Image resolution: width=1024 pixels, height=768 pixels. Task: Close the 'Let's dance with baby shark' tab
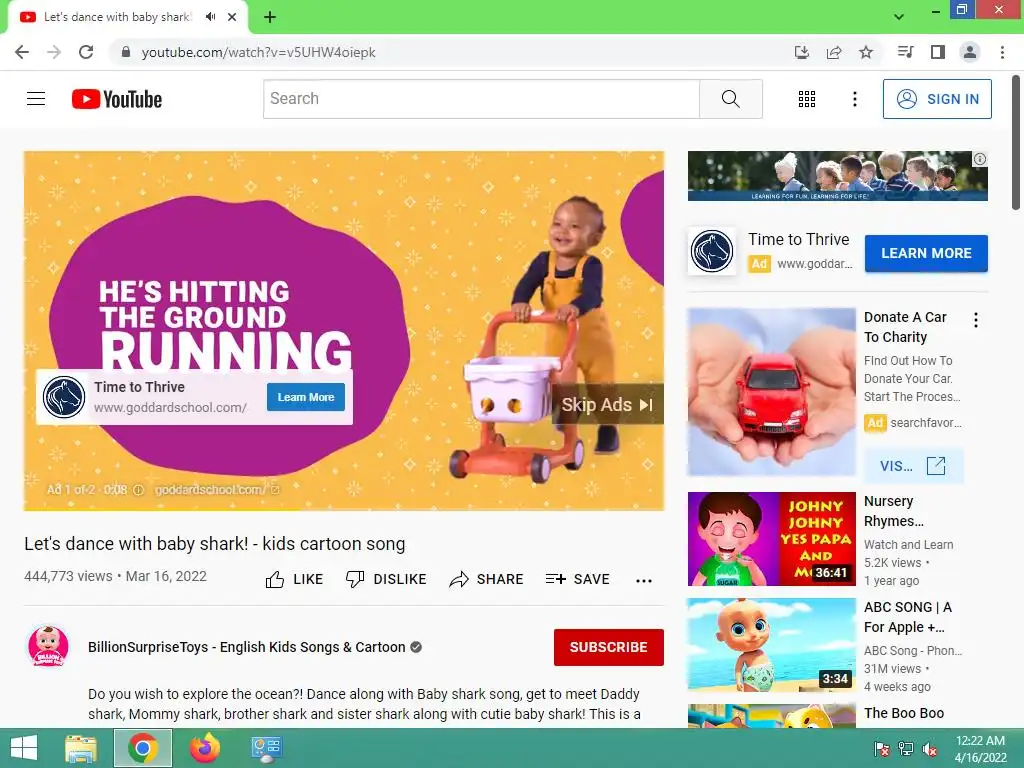[x=232, y=17]
